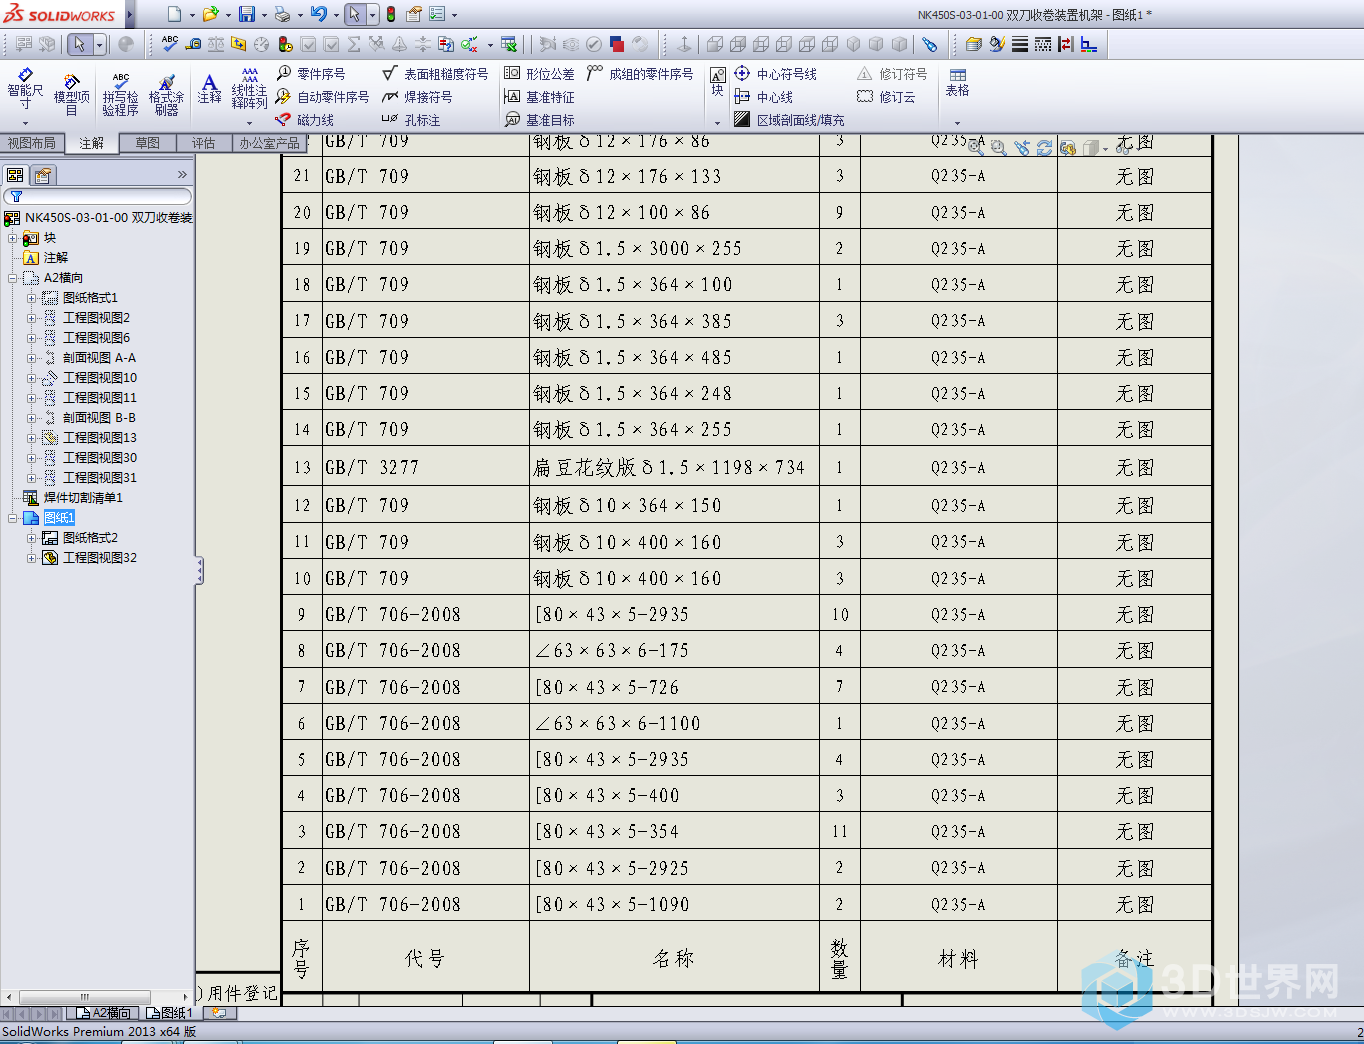Click the left panel horizontal scrollbar

pos(85,997)
